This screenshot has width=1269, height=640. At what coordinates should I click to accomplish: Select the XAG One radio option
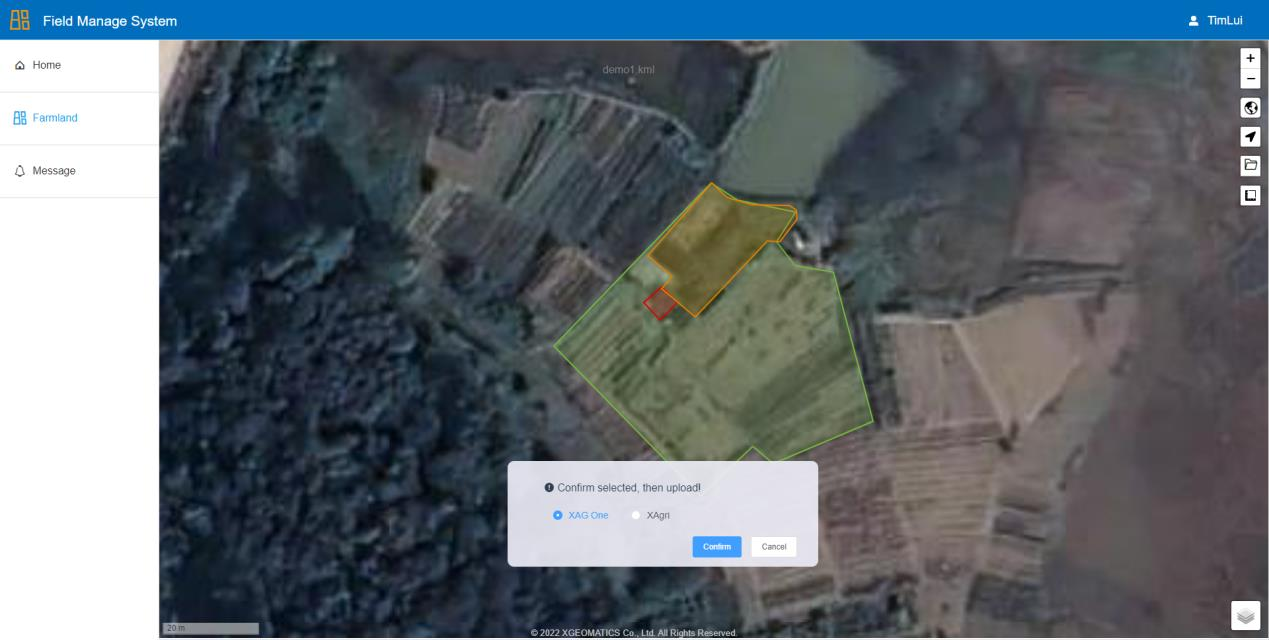pos(558,515)
